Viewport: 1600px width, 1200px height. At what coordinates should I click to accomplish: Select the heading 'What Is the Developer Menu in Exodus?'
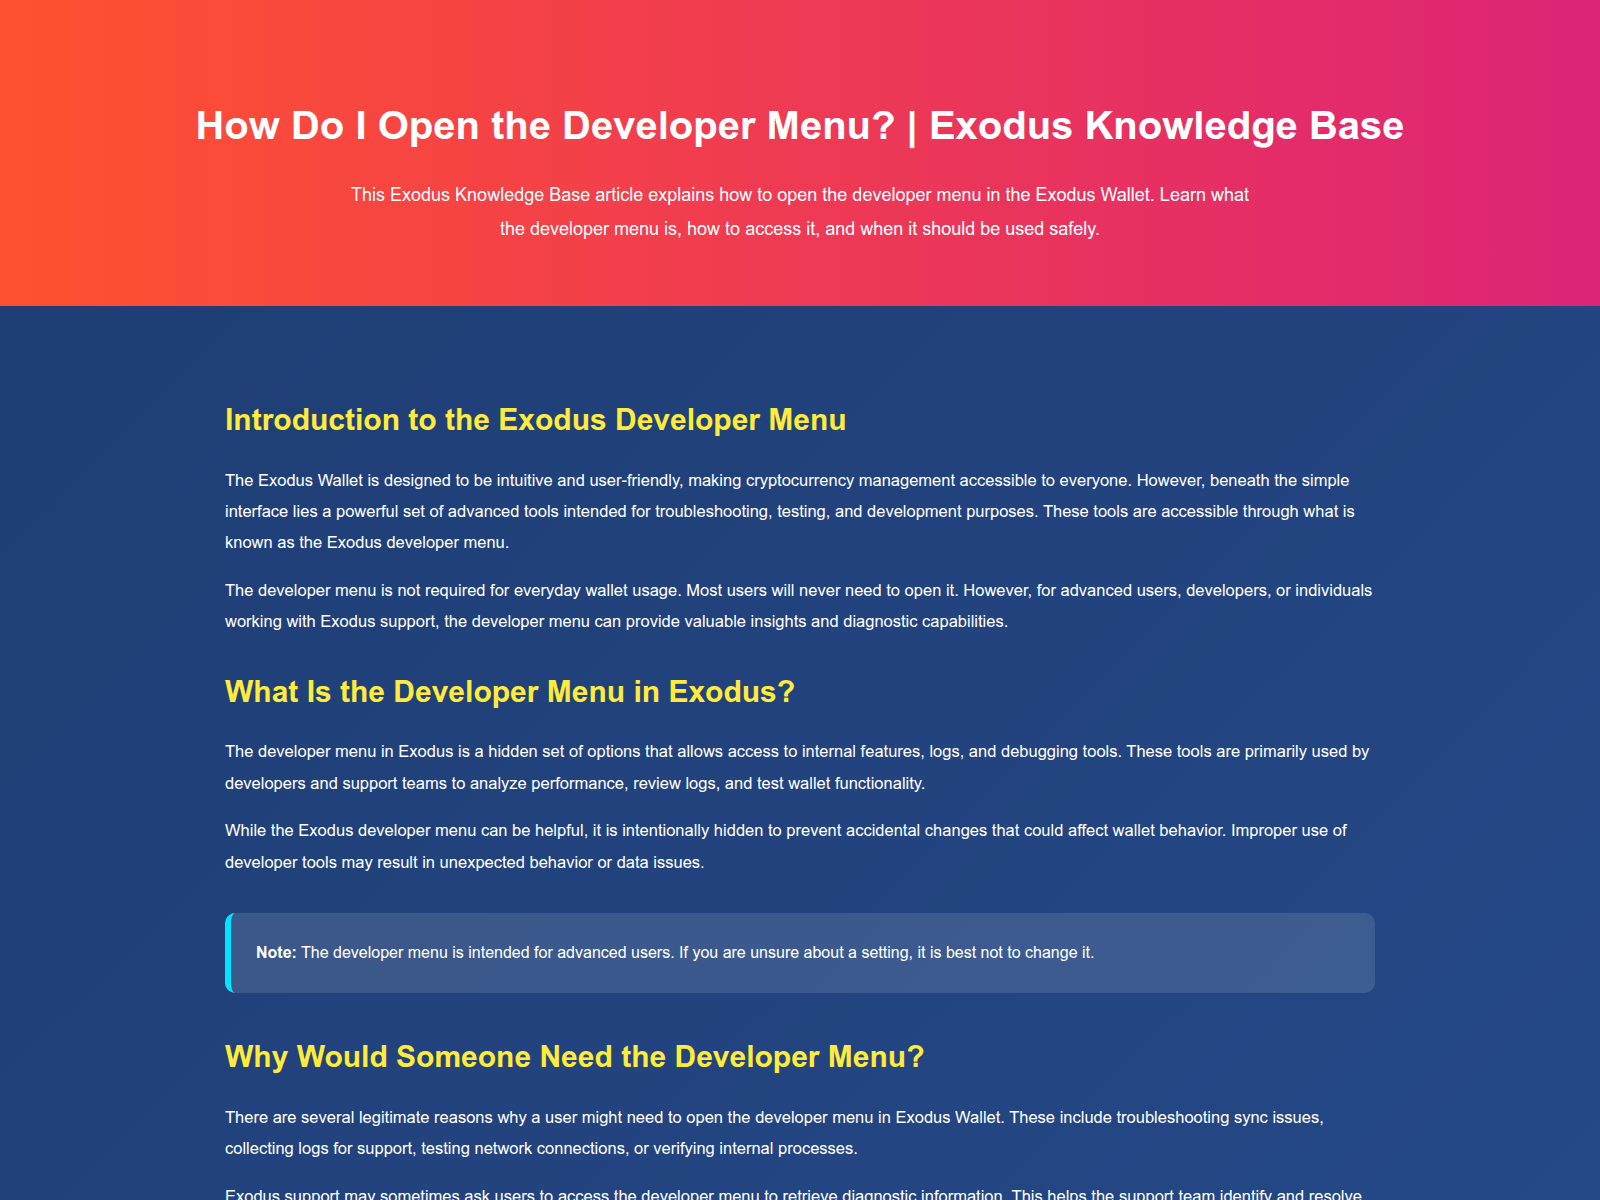510,692
